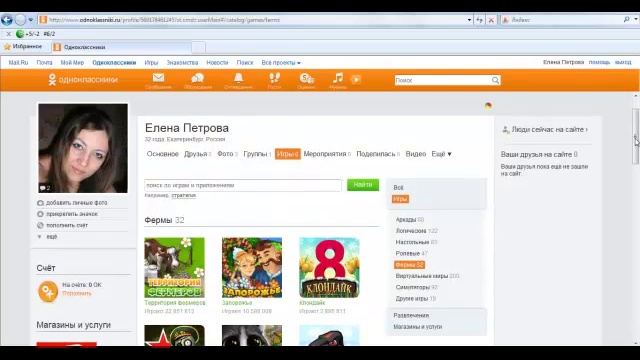This screenshot has height=360, width=640.
Task: Click the 'помощь' link at top right
Action: (x=599, y=62)
